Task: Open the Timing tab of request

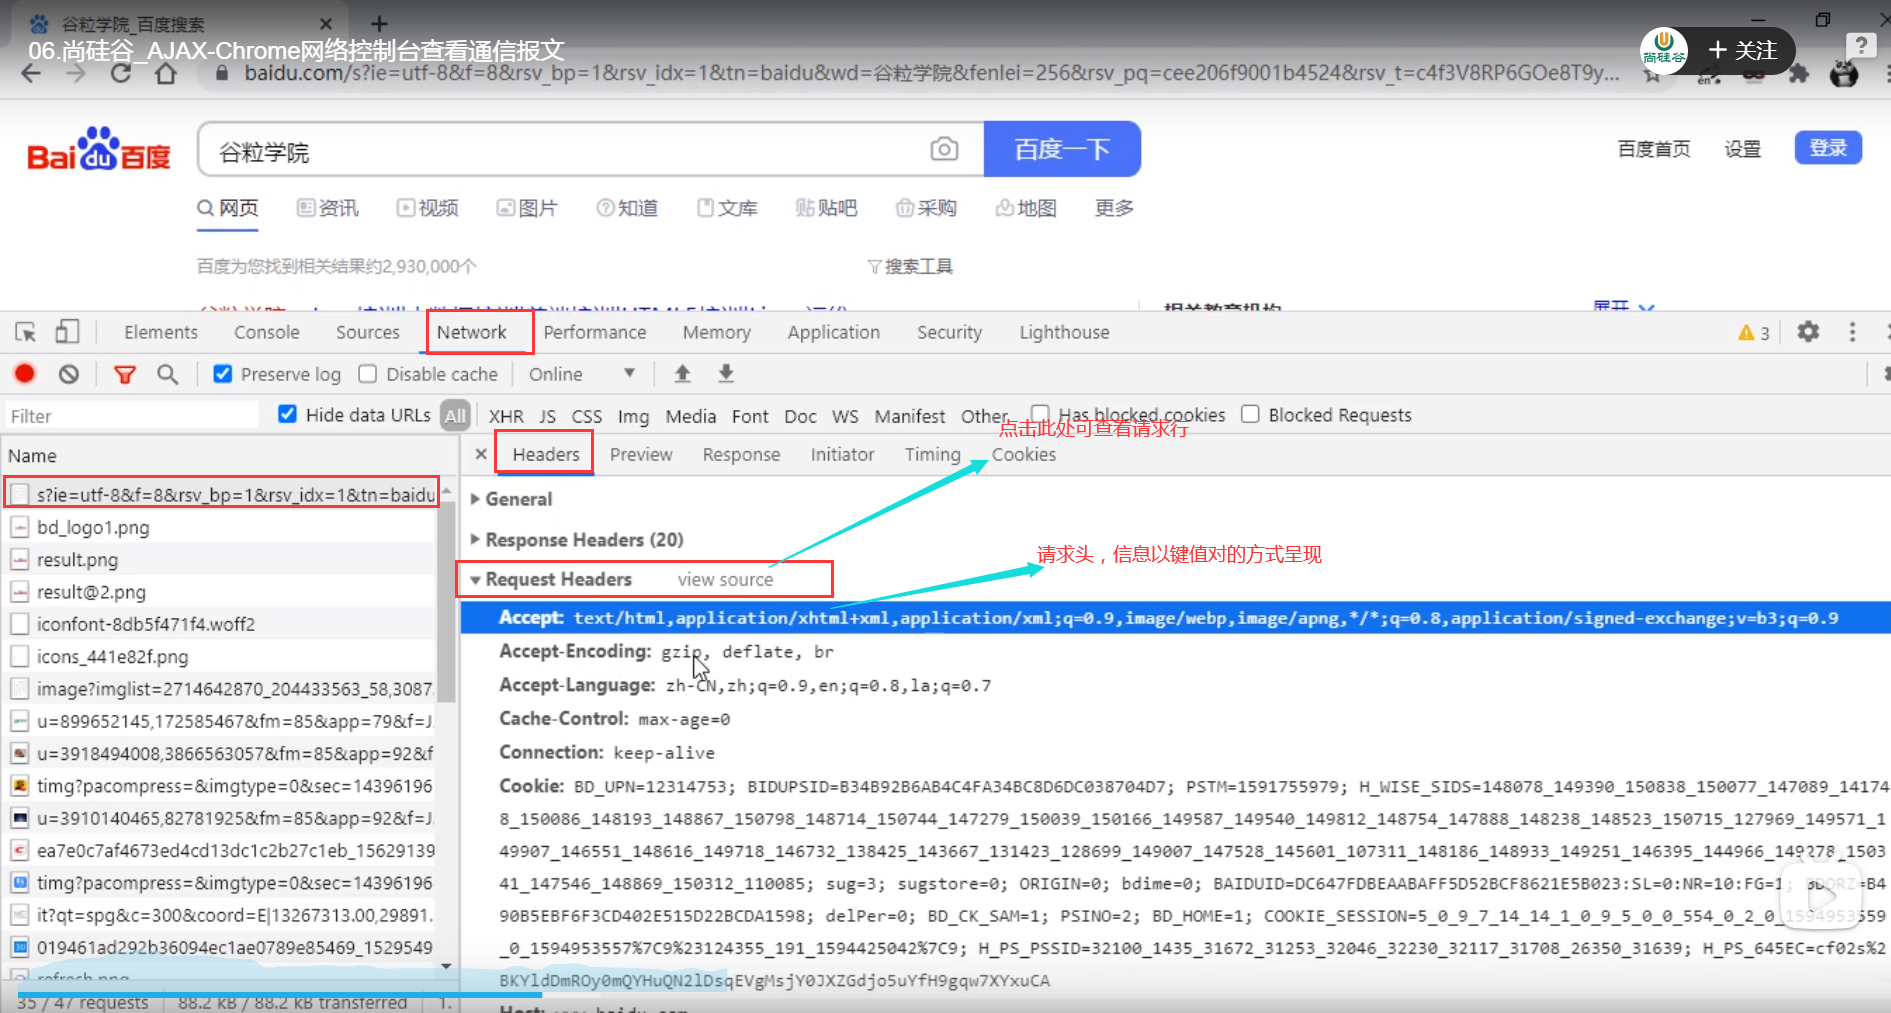Action: (x=933, y=454)
